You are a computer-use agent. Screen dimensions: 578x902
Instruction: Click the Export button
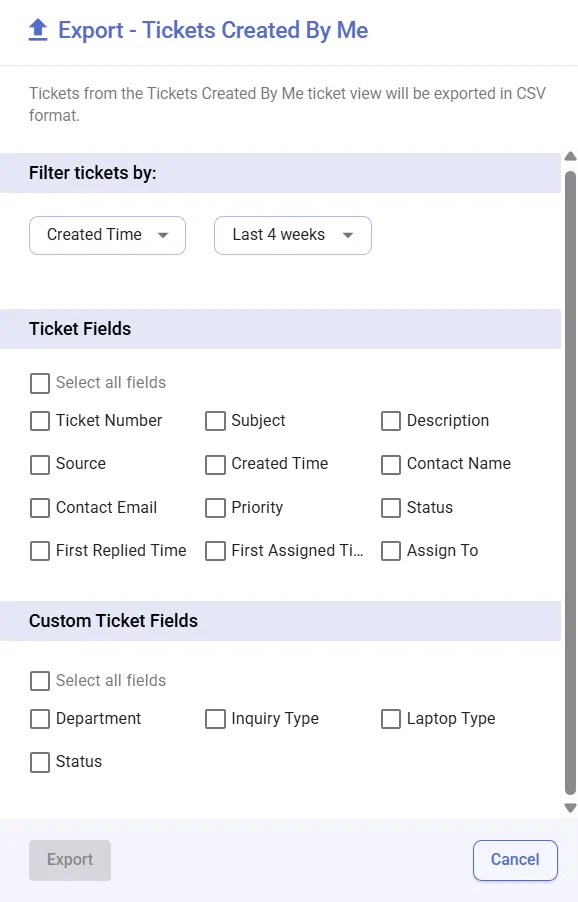(x=69, y=860)
